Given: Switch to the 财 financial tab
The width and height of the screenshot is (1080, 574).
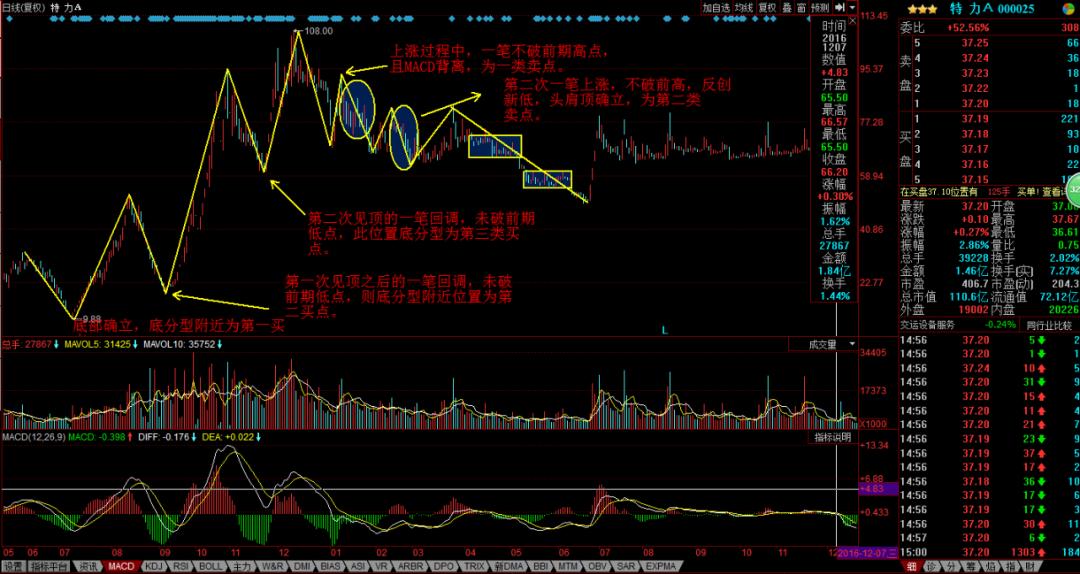Looking at the screenshot, I should pyautogui.click(x=1031, y=566).
